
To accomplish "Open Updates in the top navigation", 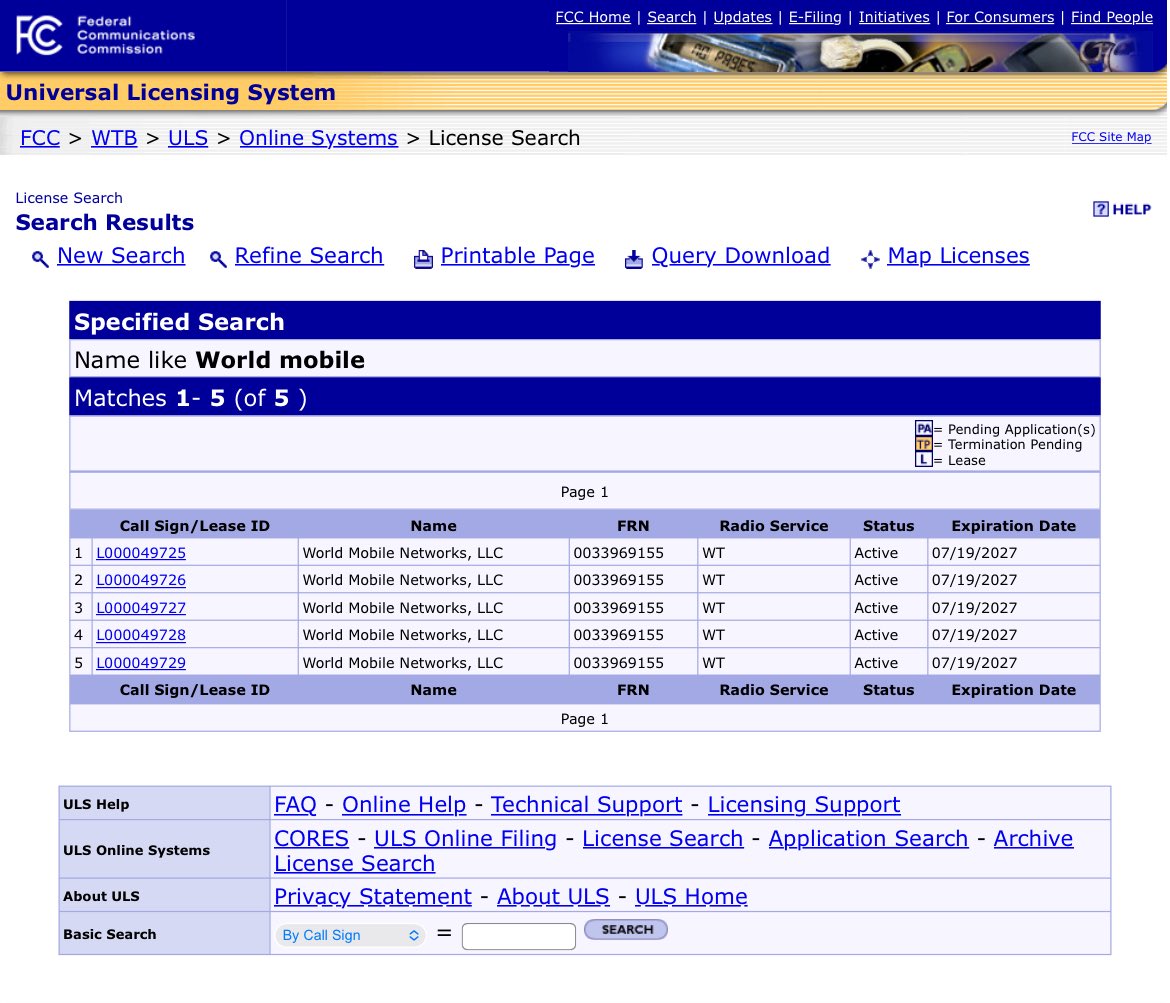I will [x=742, y=17].
